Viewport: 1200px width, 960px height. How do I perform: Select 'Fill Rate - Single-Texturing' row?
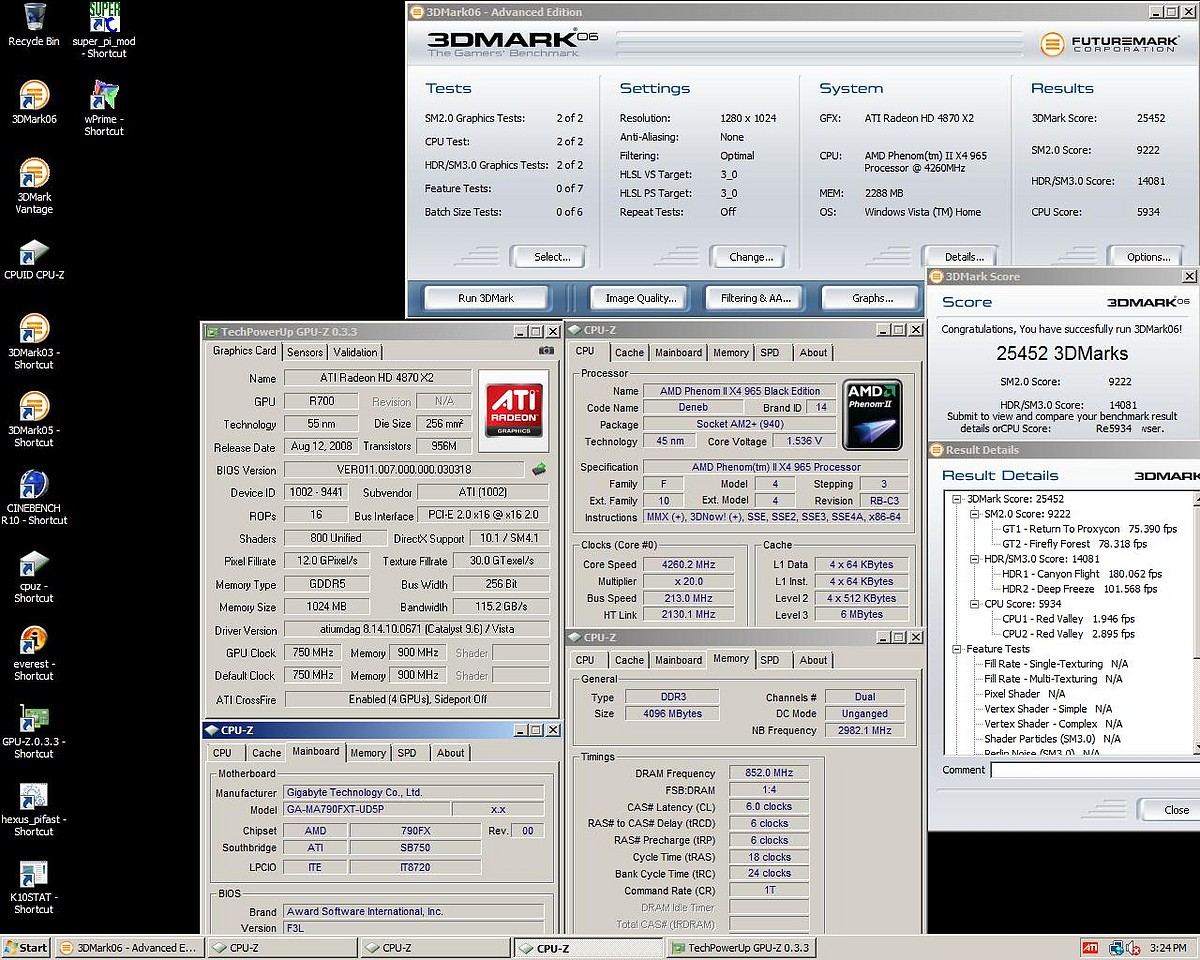coord(1056,664)
